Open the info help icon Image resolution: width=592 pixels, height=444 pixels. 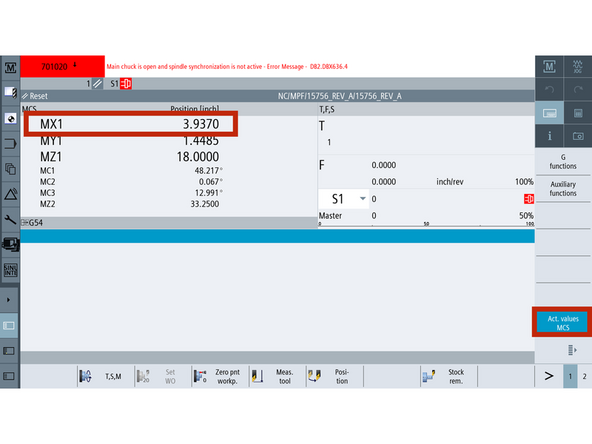click(x=549, y=136)
